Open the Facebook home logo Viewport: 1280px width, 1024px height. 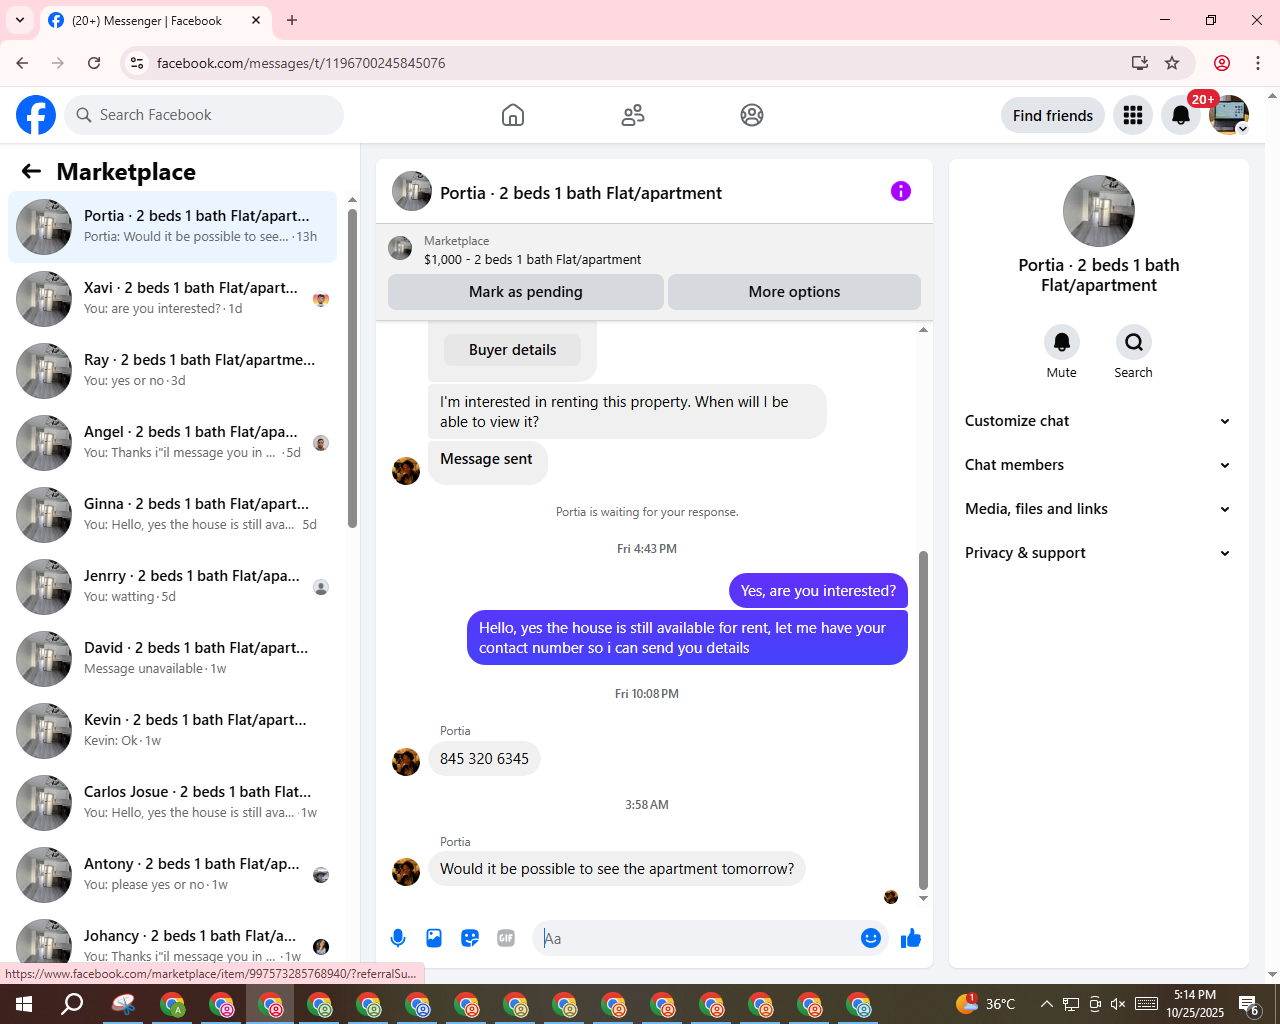point(36,115)
